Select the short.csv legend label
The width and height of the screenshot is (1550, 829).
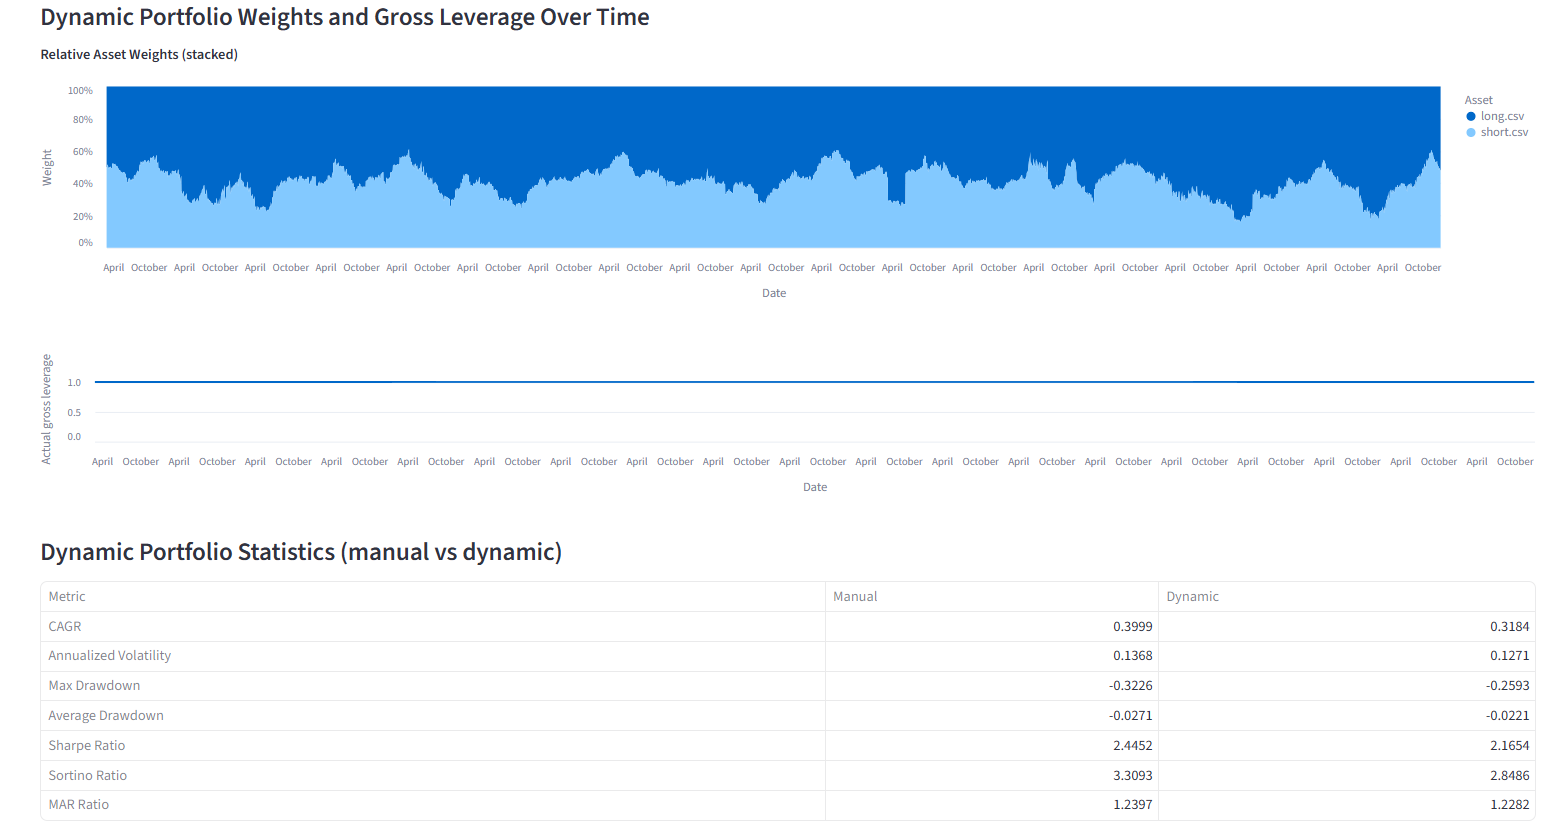click(x=1504, y=132)
